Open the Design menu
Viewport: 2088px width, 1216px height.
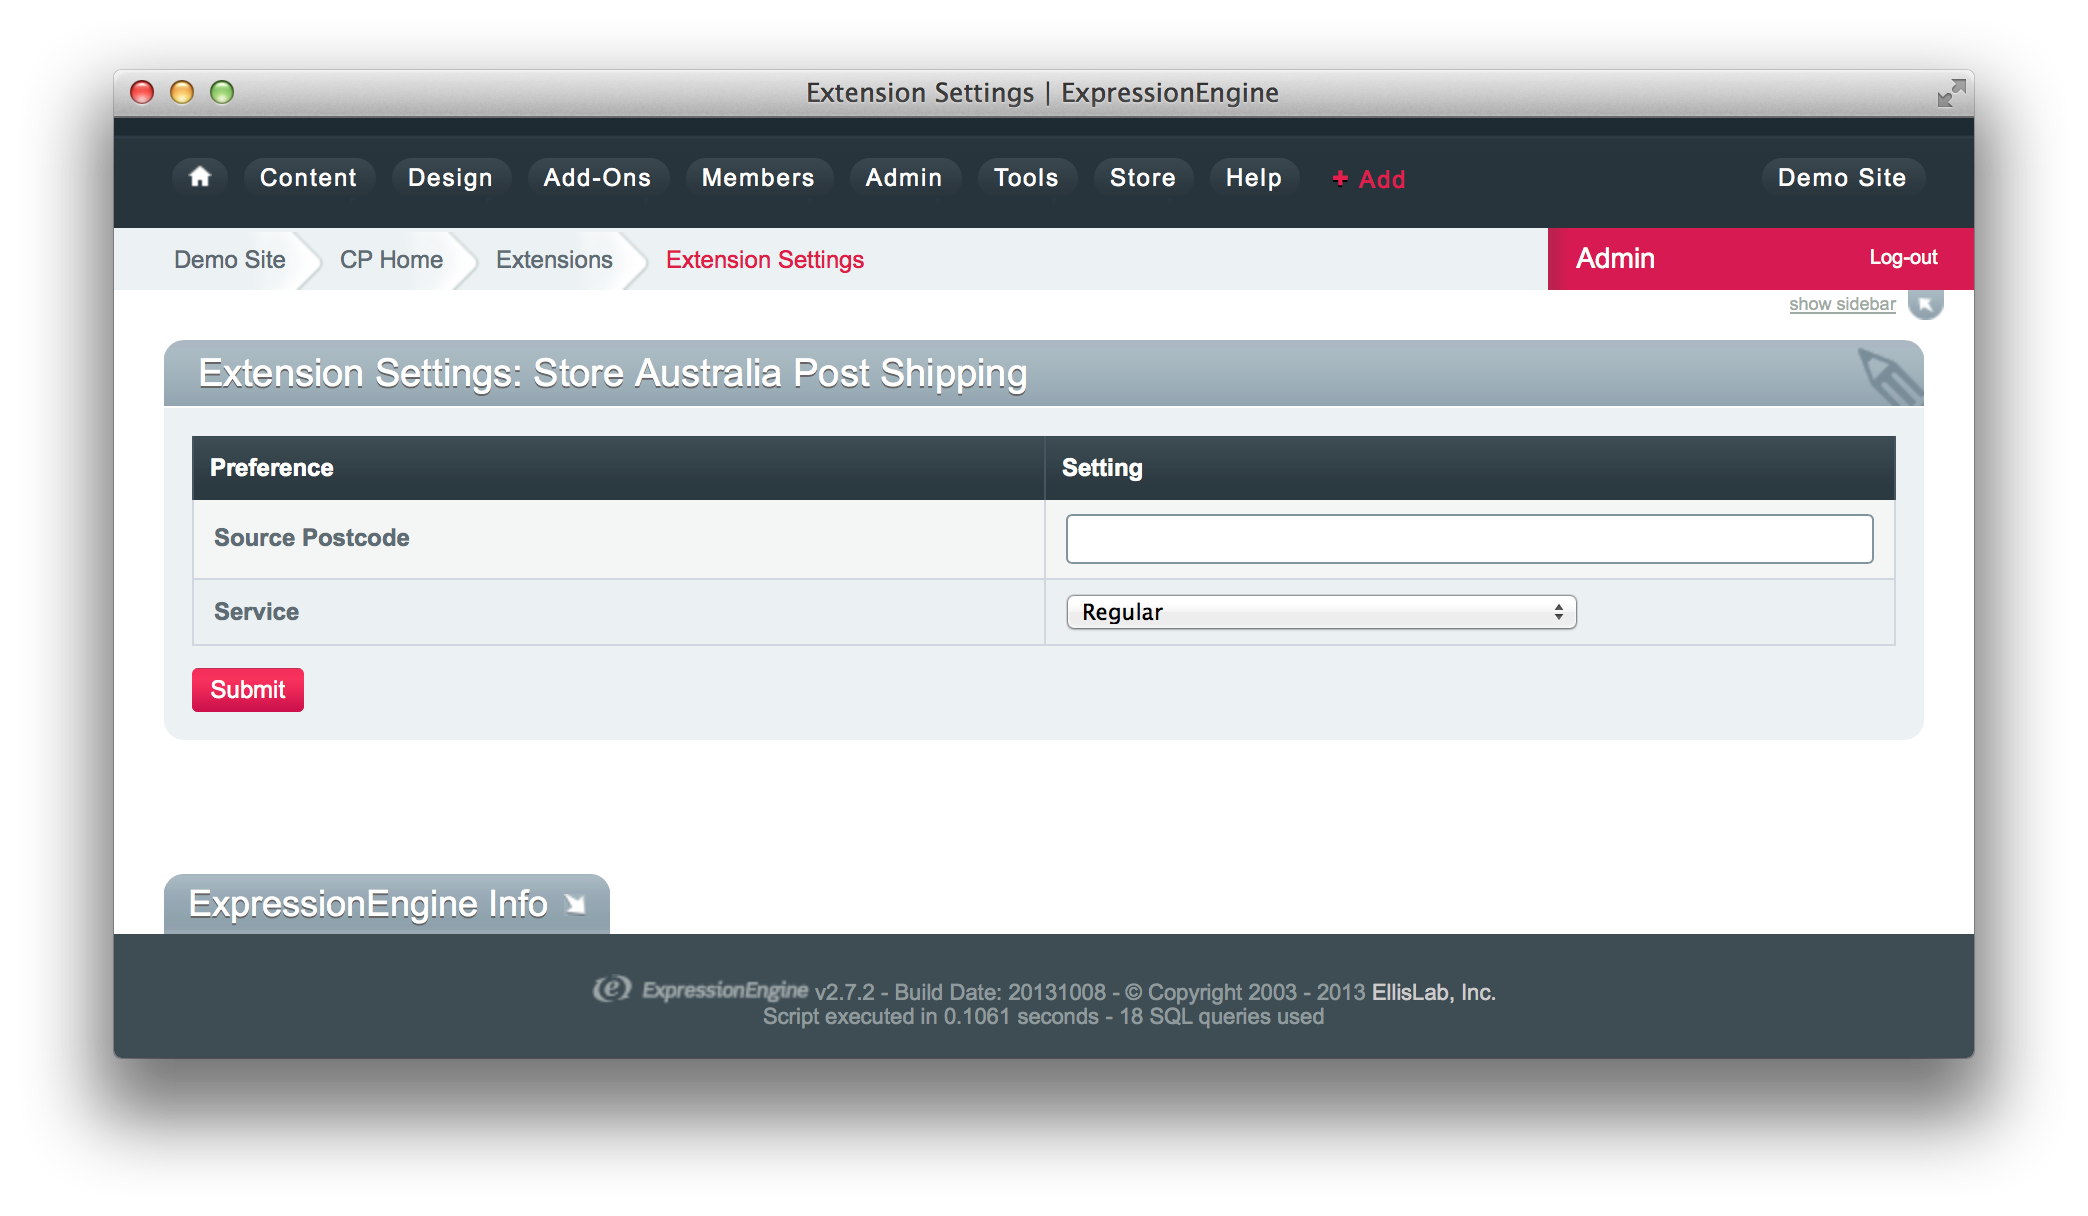(450, 177)
